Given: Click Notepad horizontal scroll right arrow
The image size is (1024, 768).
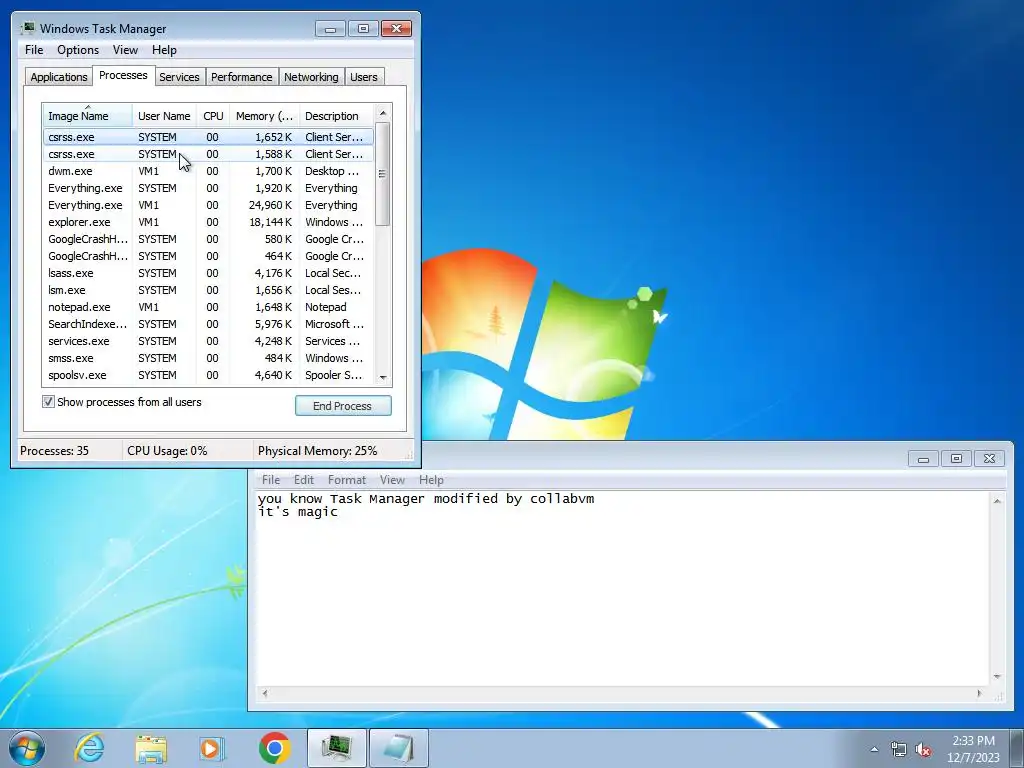Looking at the screenshot, I should click(979, 694).
